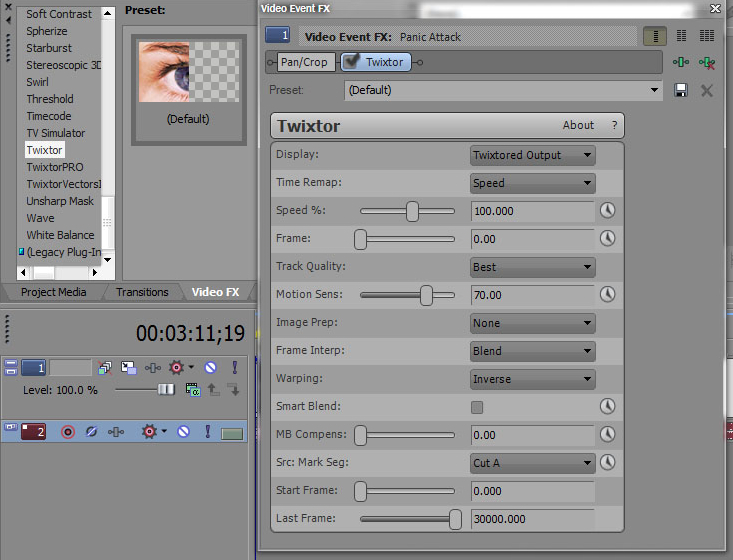This screenshot has height=560, width=733.
Task: Select the Pan/Crop button in effect chain
Action: point(304,62)
